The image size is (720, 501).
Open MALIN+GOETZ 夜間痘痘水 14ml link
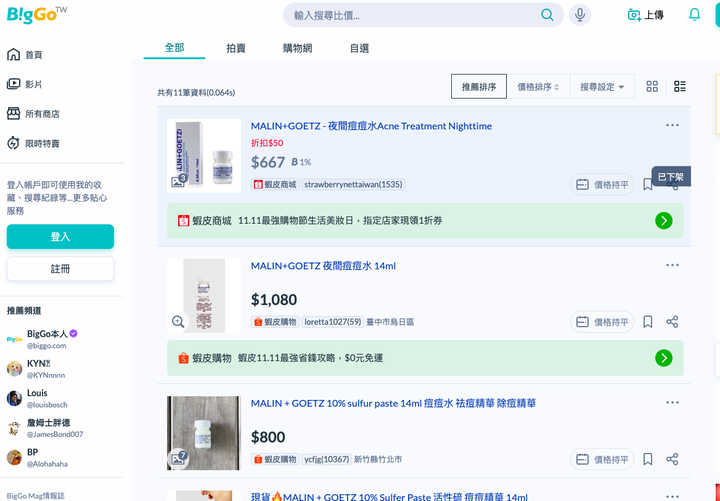click(x=323, y=266)
